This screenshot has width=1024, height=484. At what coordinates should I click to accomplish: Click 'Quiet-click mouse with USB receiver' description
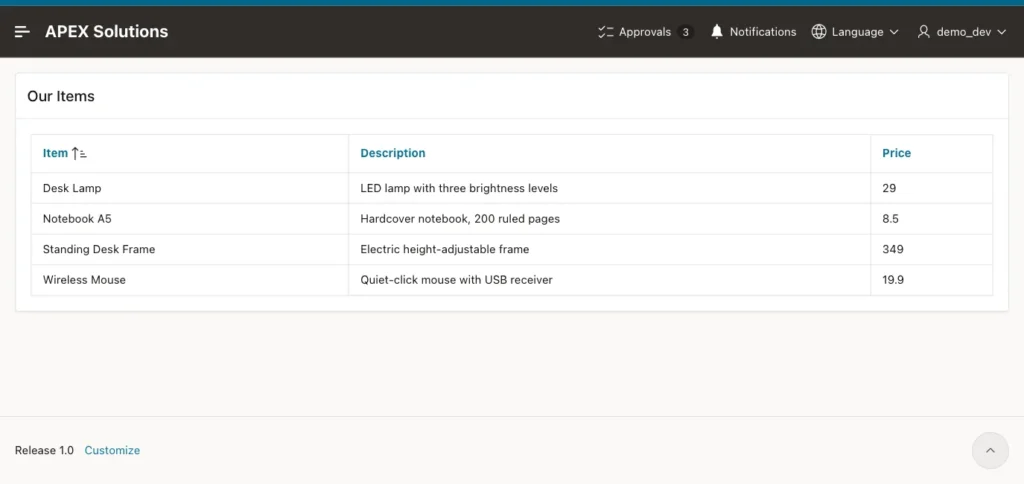pos(456,280)
